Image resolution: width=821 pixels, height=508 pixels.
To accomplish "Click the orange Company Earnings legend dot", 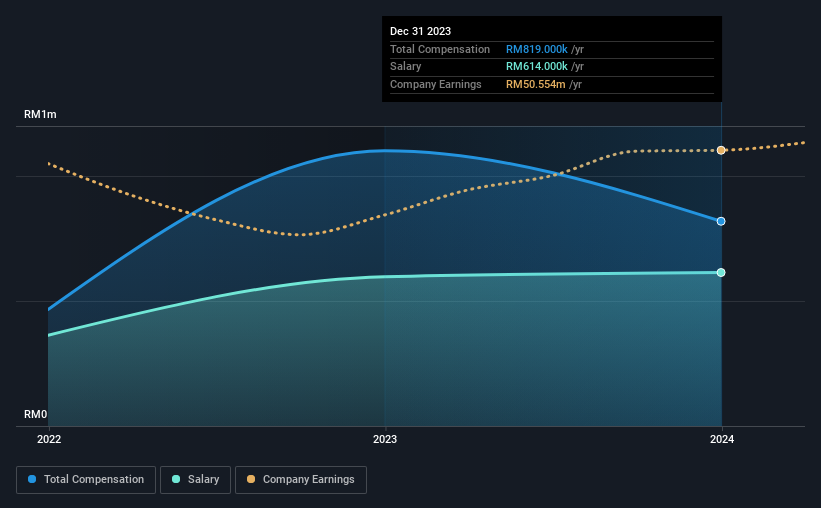I will point(251,479).
